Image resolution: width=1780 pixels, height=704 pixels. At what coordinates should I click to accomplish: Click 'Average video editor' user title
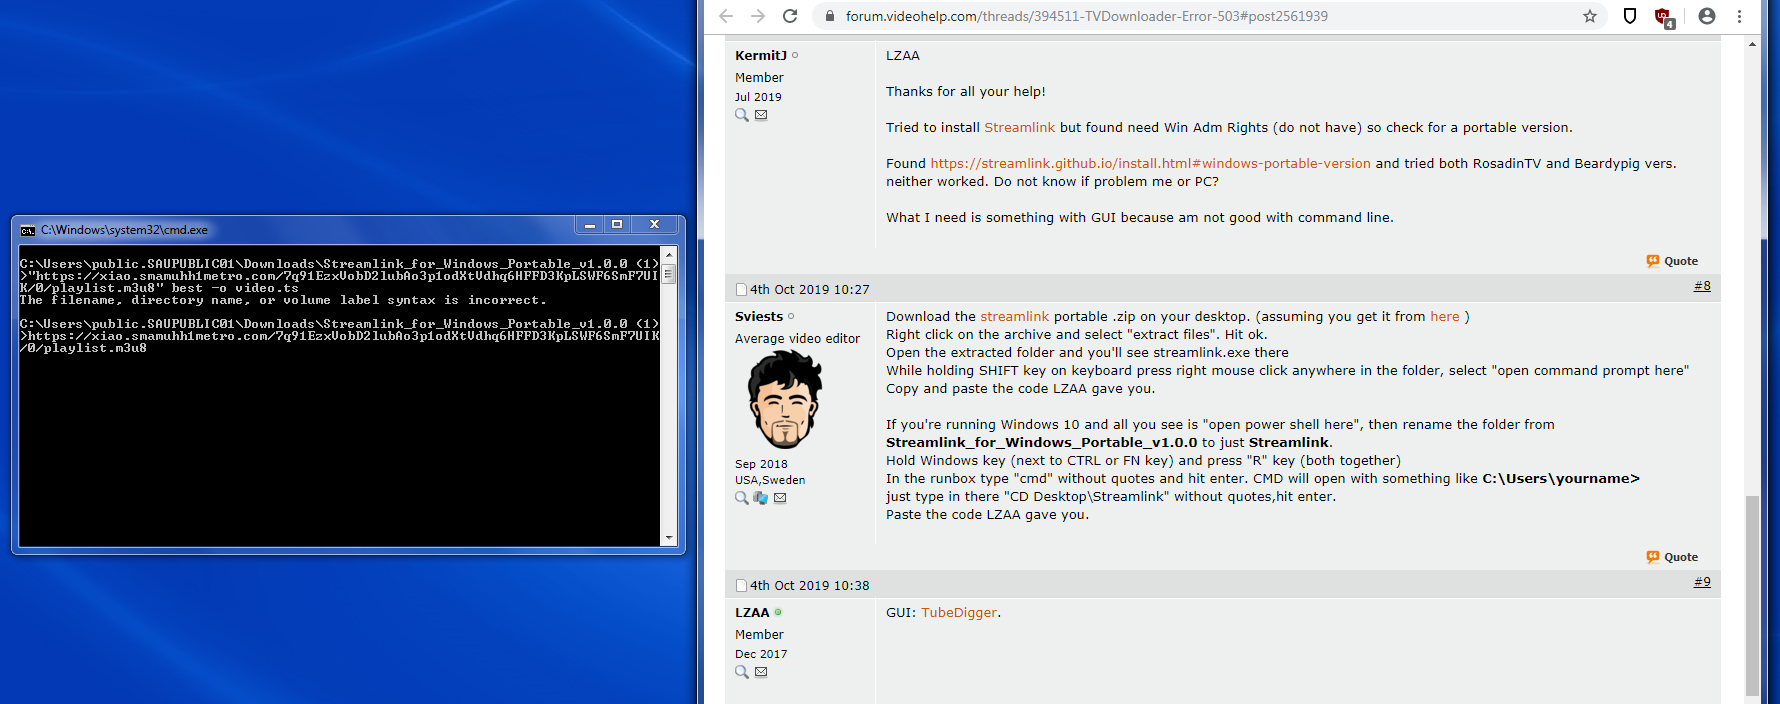pos(797,339)
